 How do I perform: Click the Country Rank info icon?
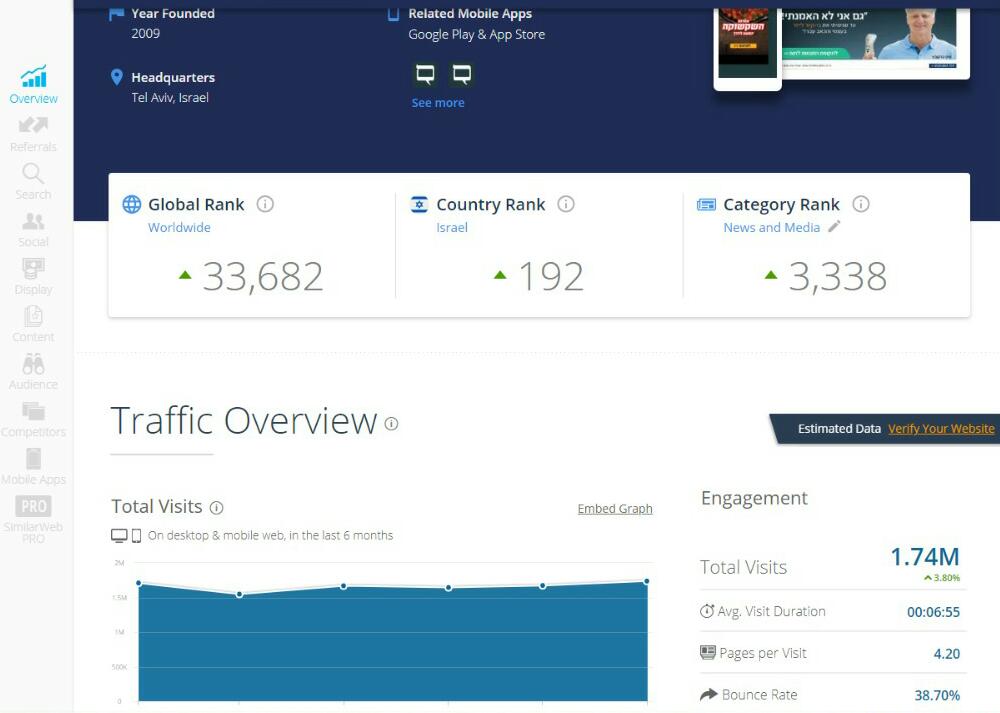[566, 204]
